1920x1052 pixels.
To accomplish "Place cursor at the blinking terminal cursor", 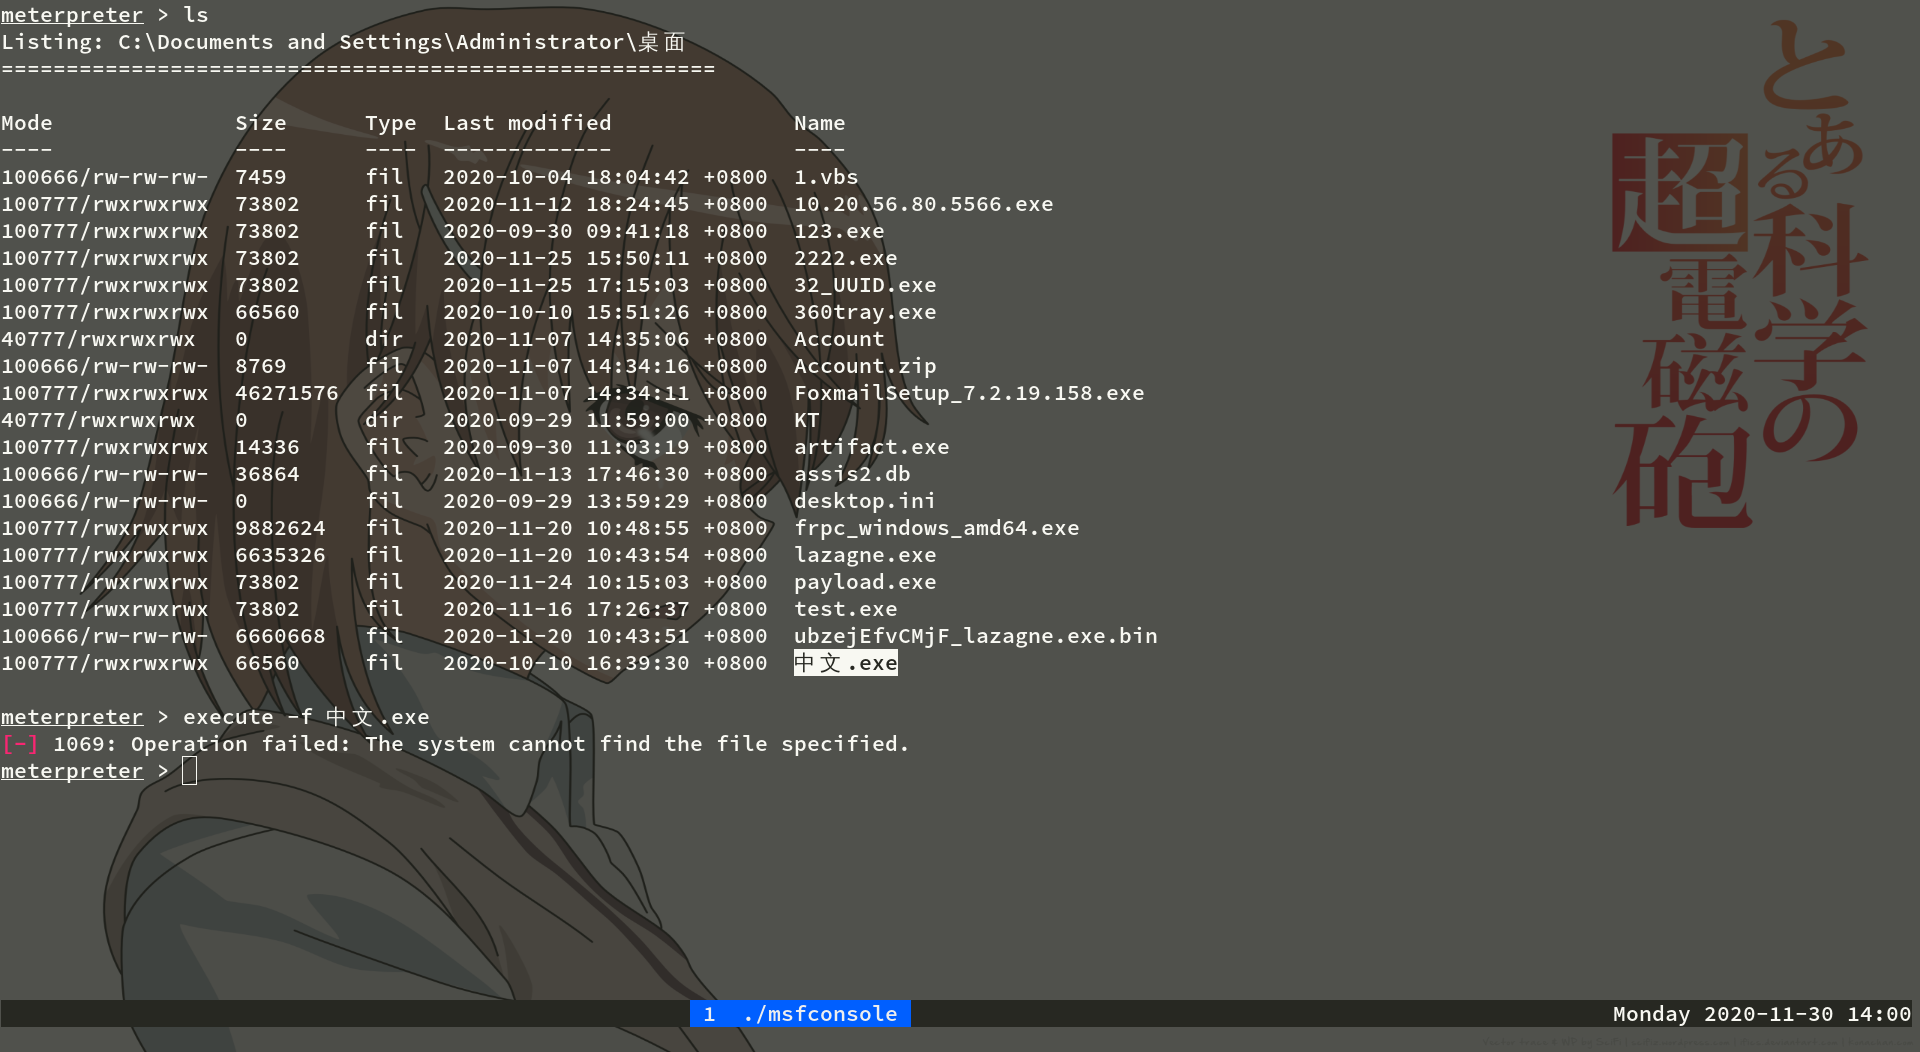I will coord(189,770).
